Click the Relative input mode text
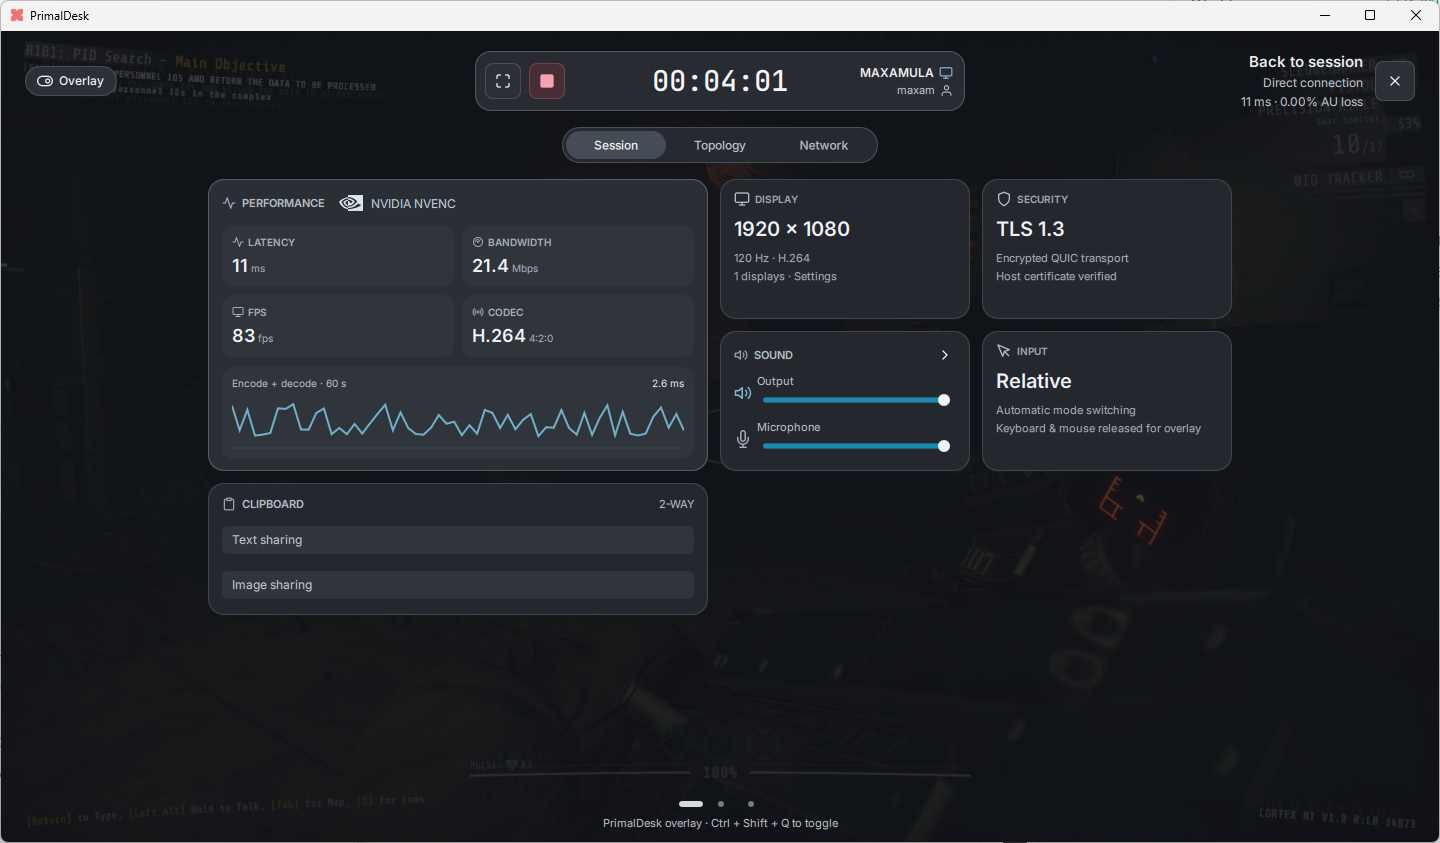 click(x=1034, y=381)
